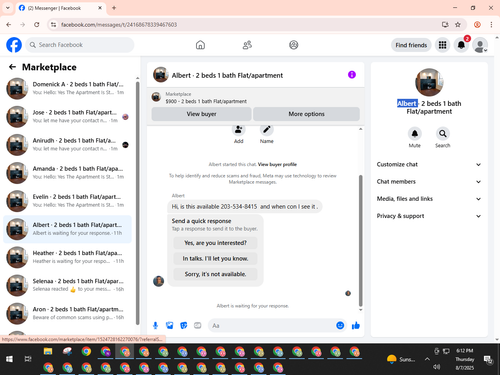Viewport: 500px width, 375px height.
Task: Click the Add people icon
Action: (239, 130)
